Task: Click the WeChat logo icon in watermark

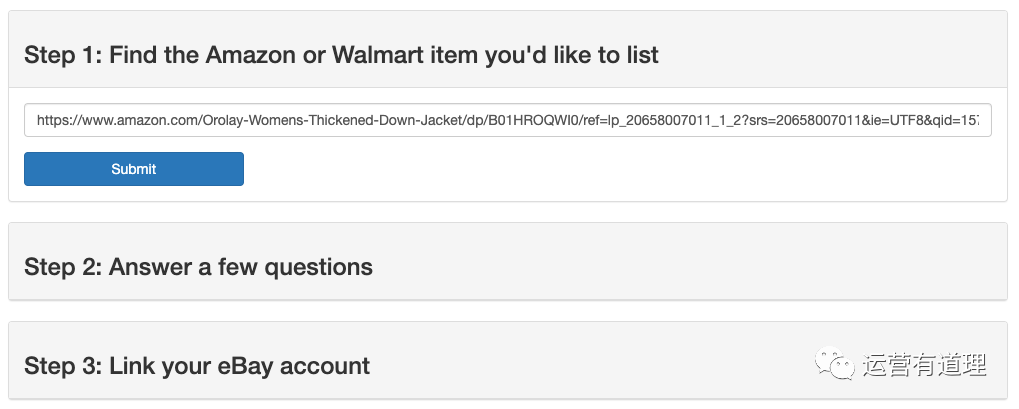Action: coord(835,363)
